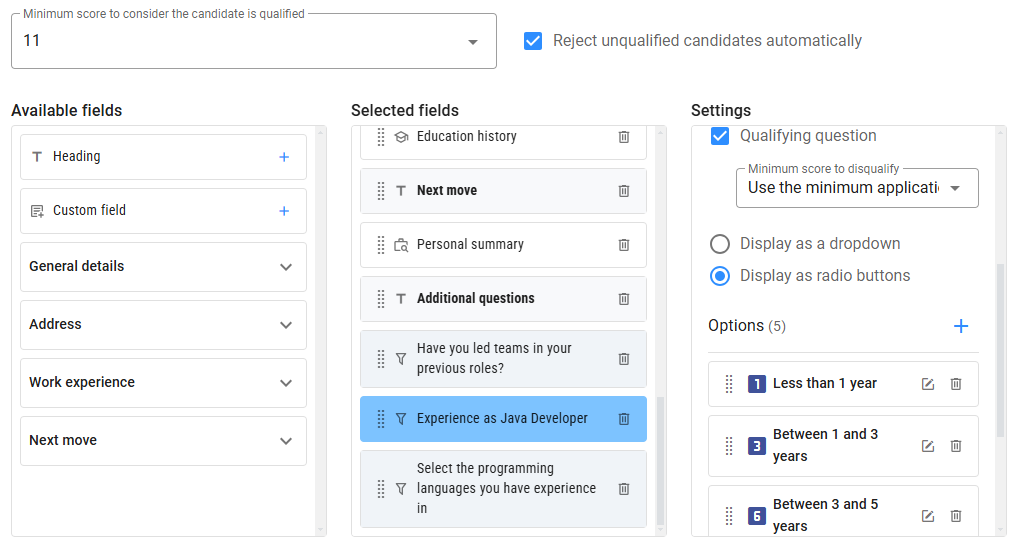
Task: Remove the Personal summary field
Action: click(624, 245)
